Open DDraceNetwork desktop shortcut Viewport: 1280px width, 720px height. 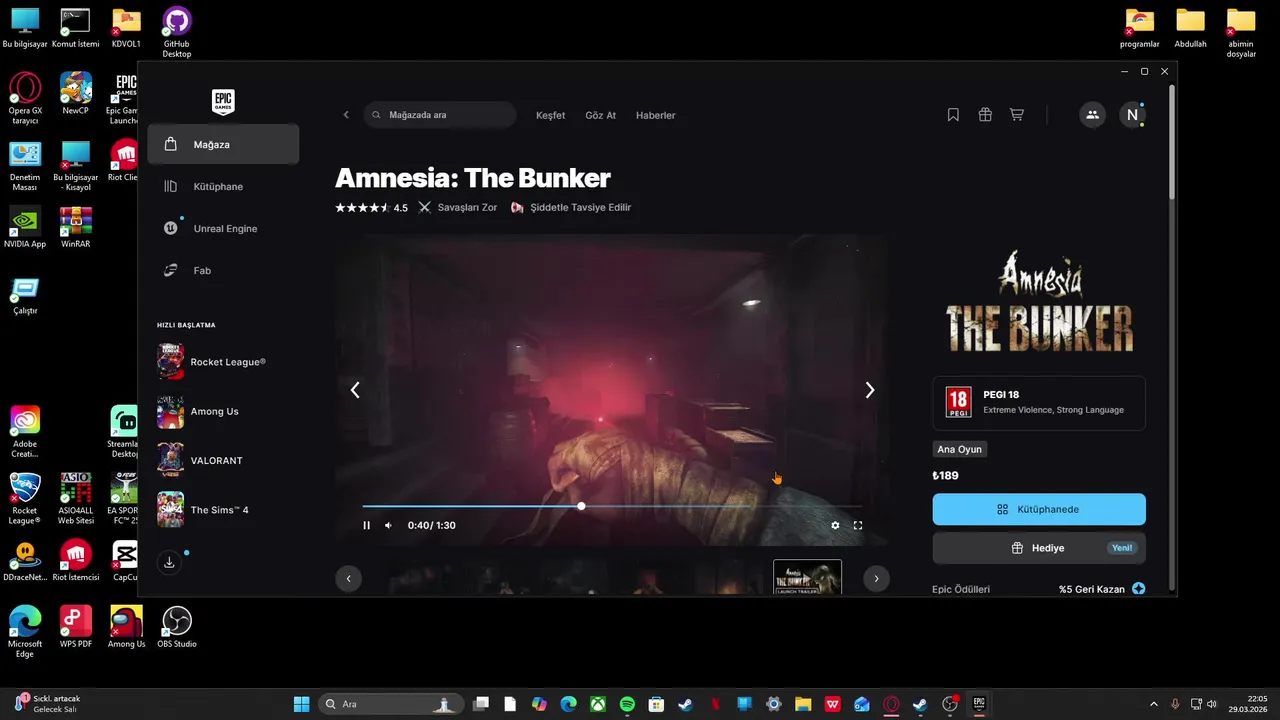[x=25, y=560]
